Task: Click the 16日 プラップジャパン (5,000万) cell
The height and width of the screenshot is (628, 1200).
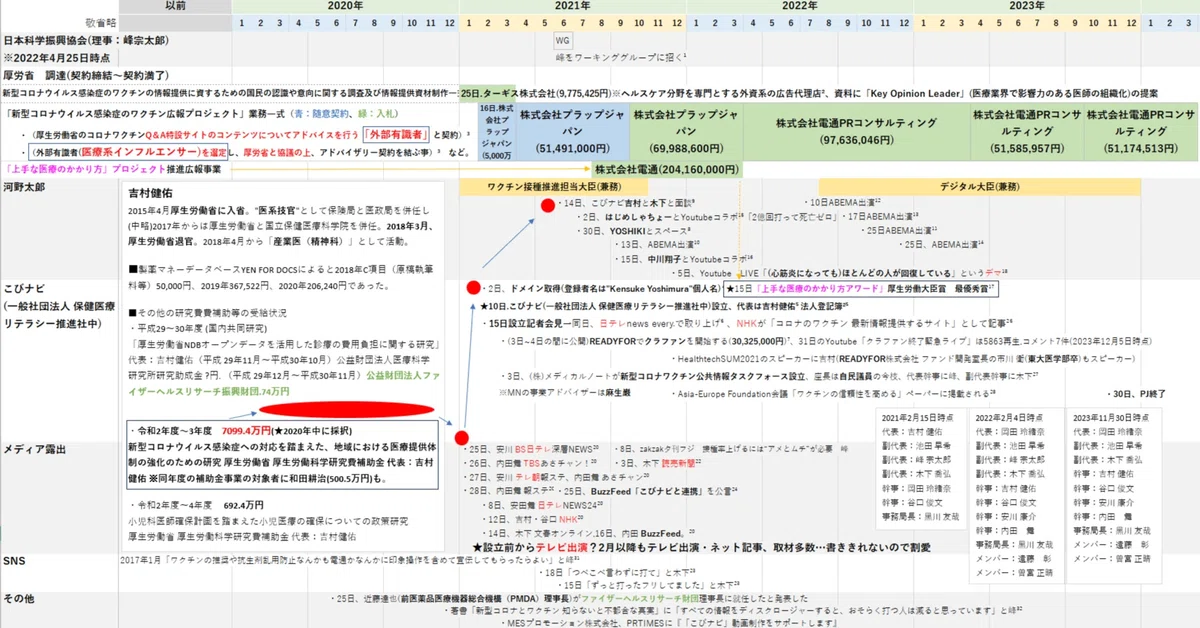Action: coord(495,131)
